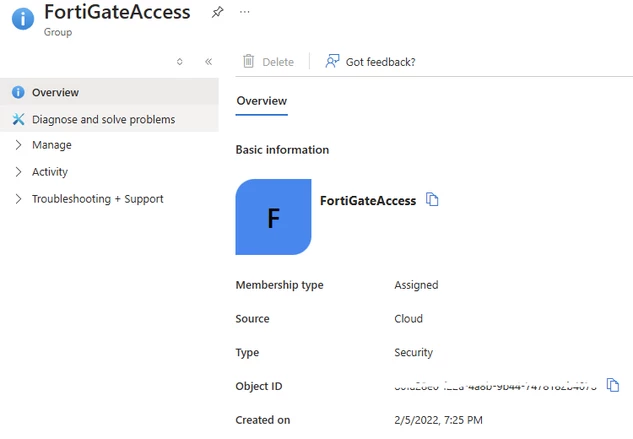This screenshot has height=439, width=633.
Task: Click the Cloud value
Action: [x=409, y=319]
